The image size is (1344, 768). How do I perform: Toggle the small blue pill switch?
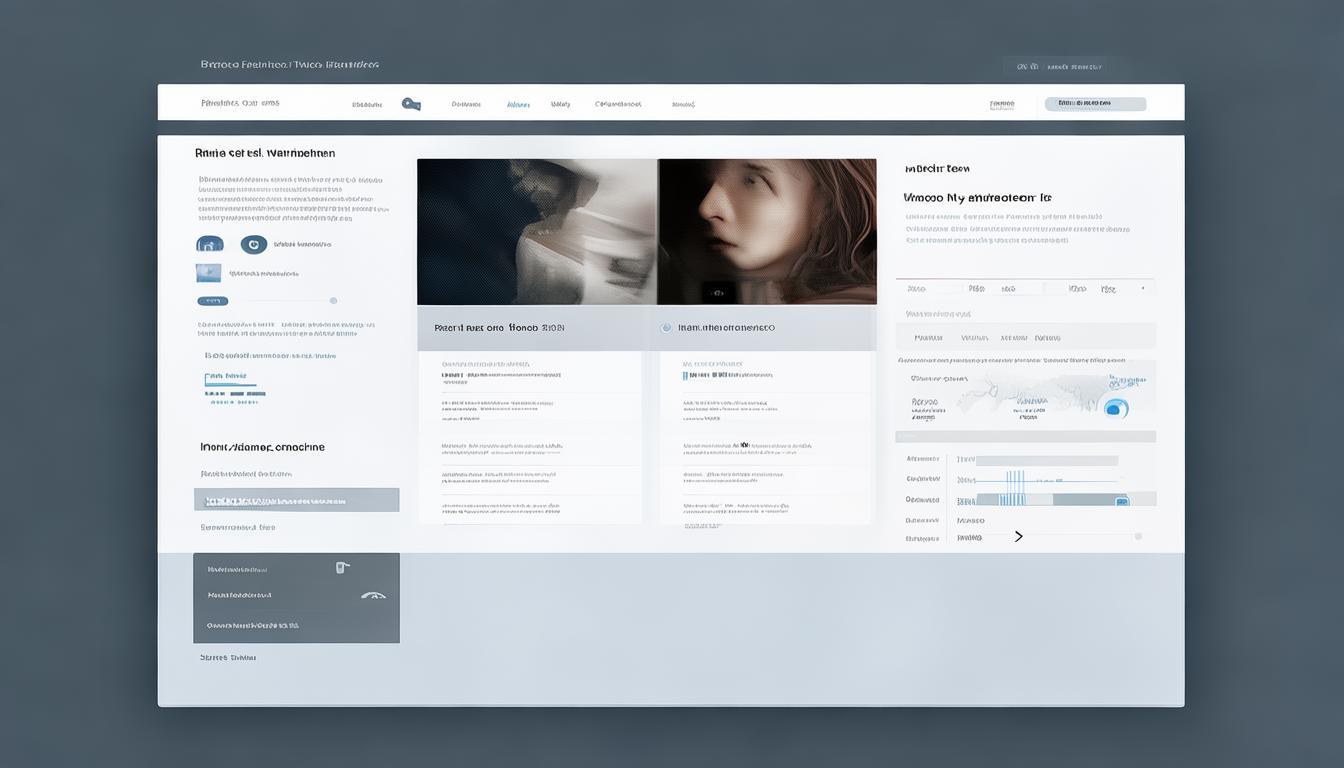click(212, 301)
